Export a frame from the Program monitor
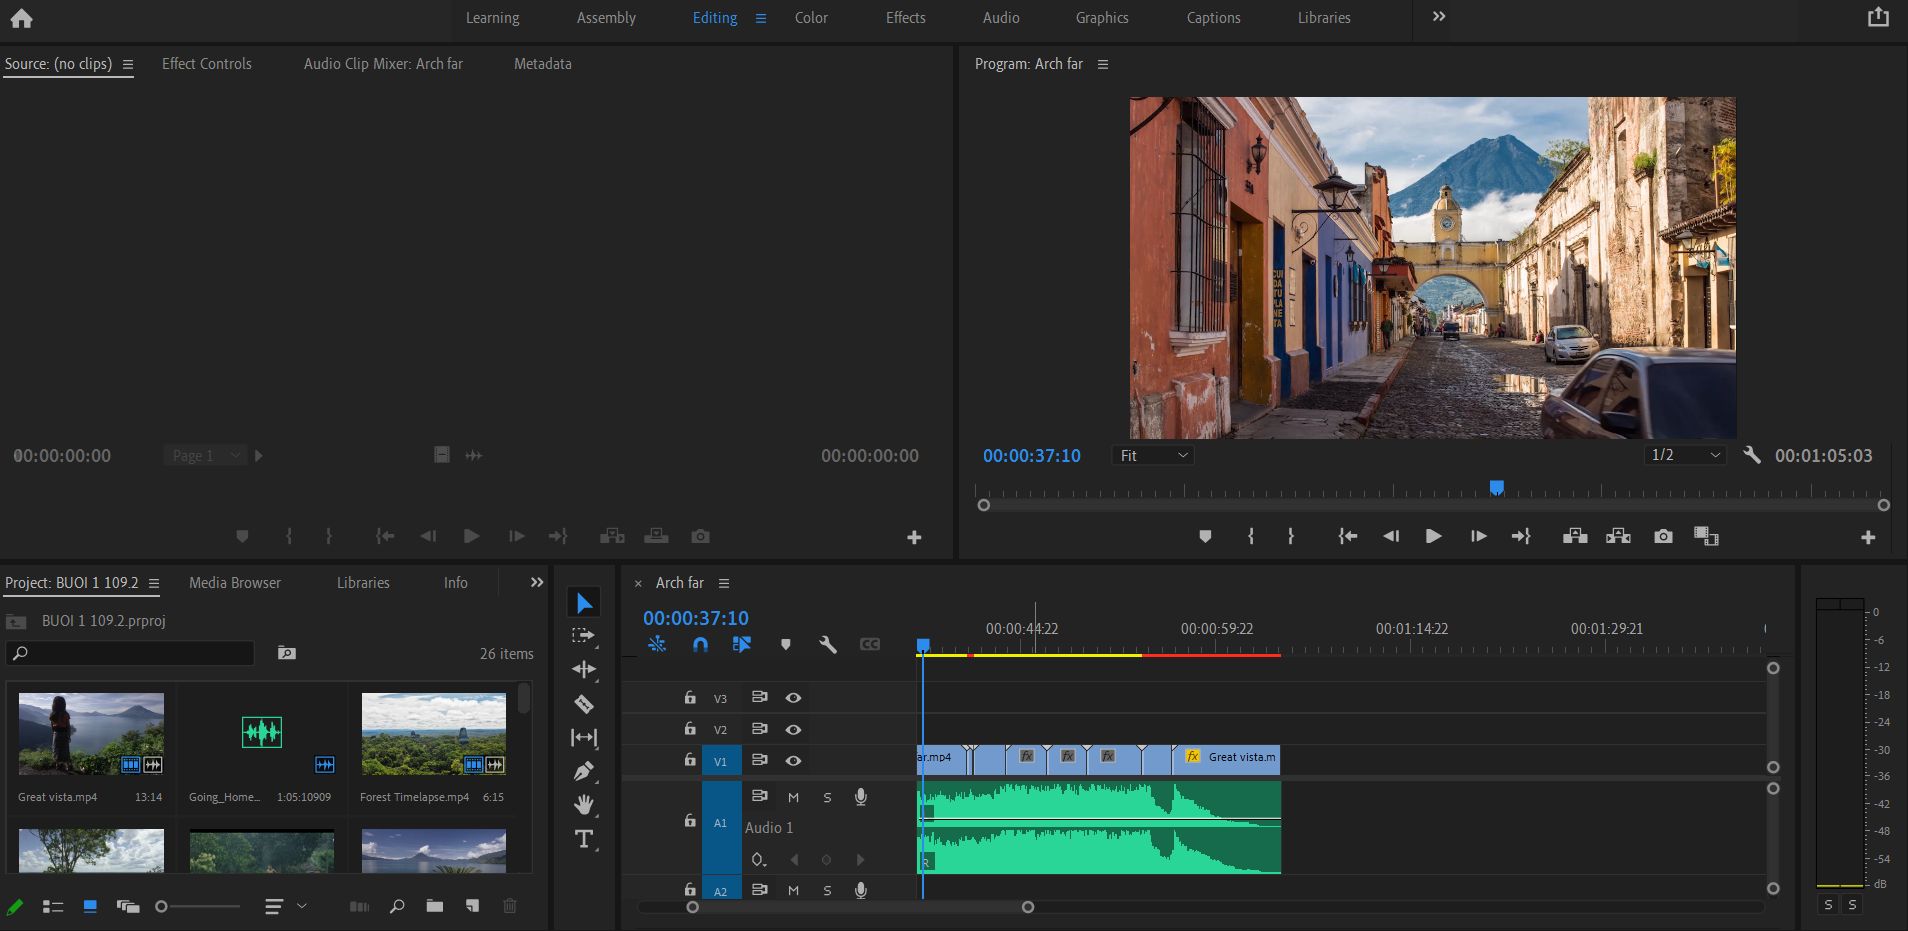 coord(1663,537)
